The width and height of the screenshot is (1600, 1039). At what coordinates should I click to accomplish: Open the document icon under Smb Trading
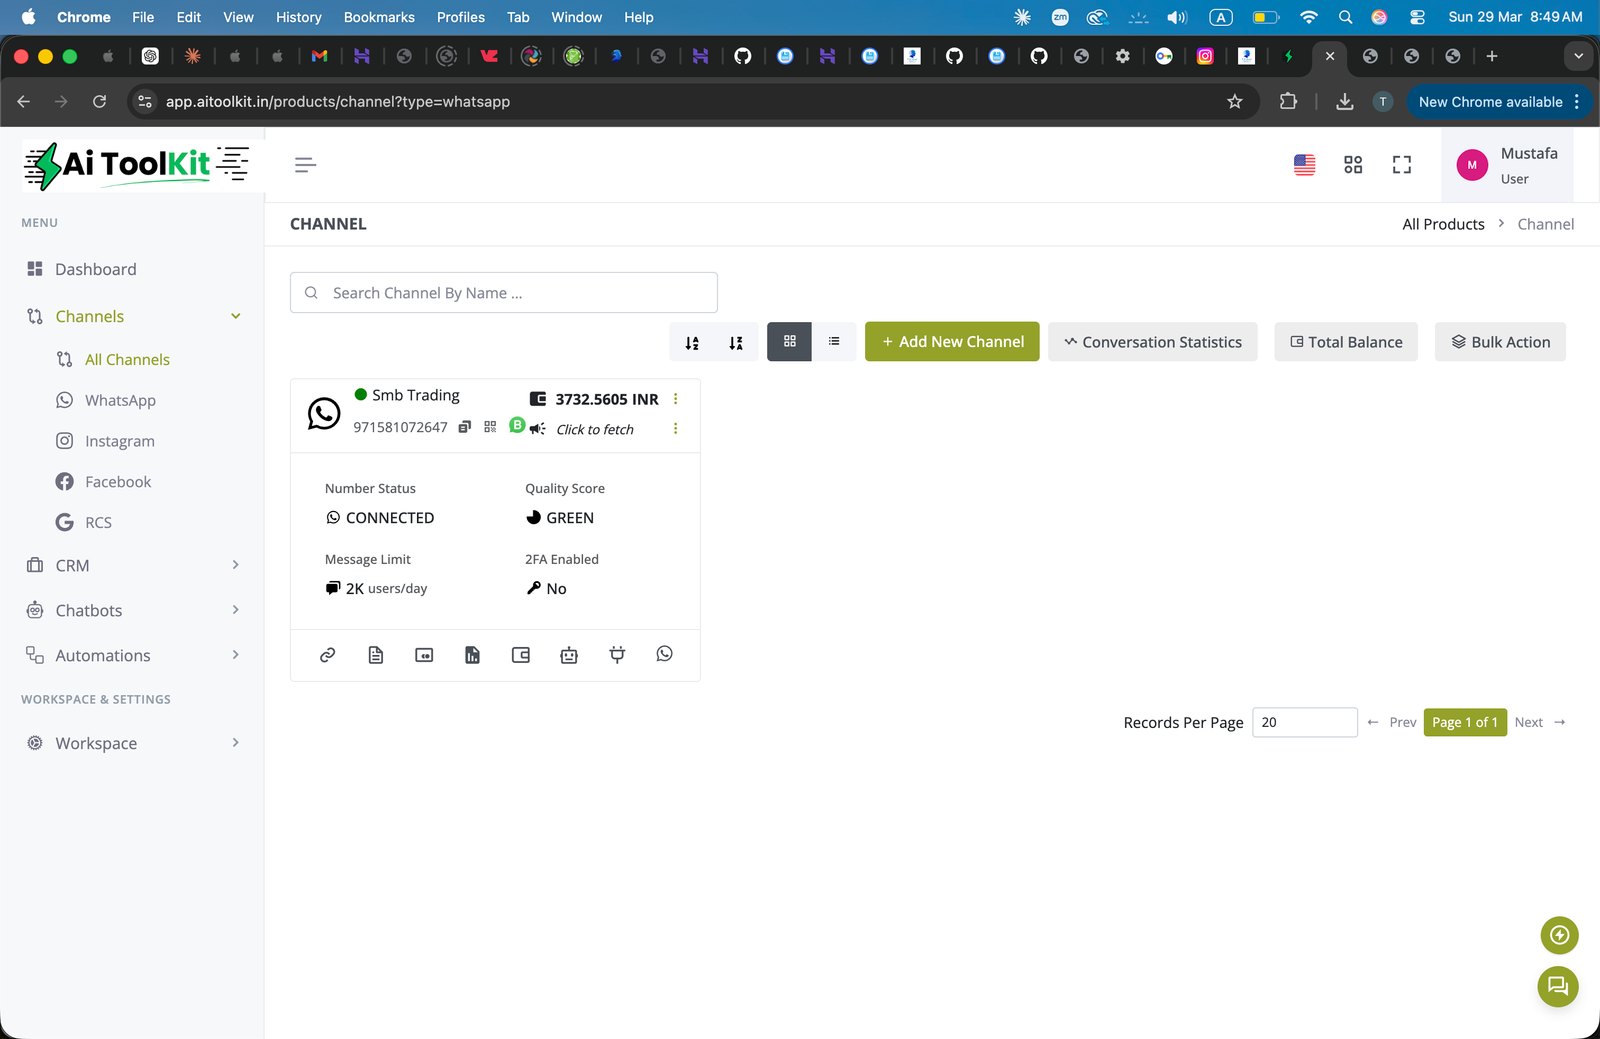[x=375, y=655]
